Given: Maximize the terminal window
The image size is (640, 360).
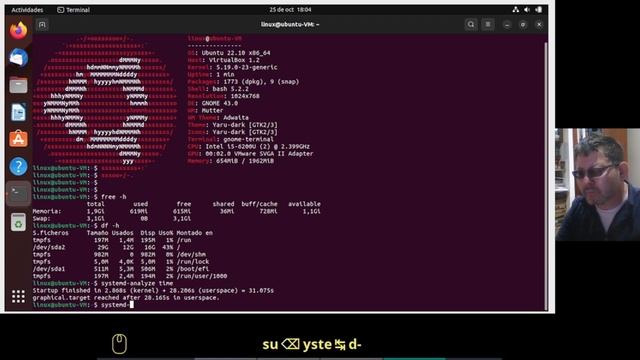Looking at the screenshot, I should click(523, 24).
